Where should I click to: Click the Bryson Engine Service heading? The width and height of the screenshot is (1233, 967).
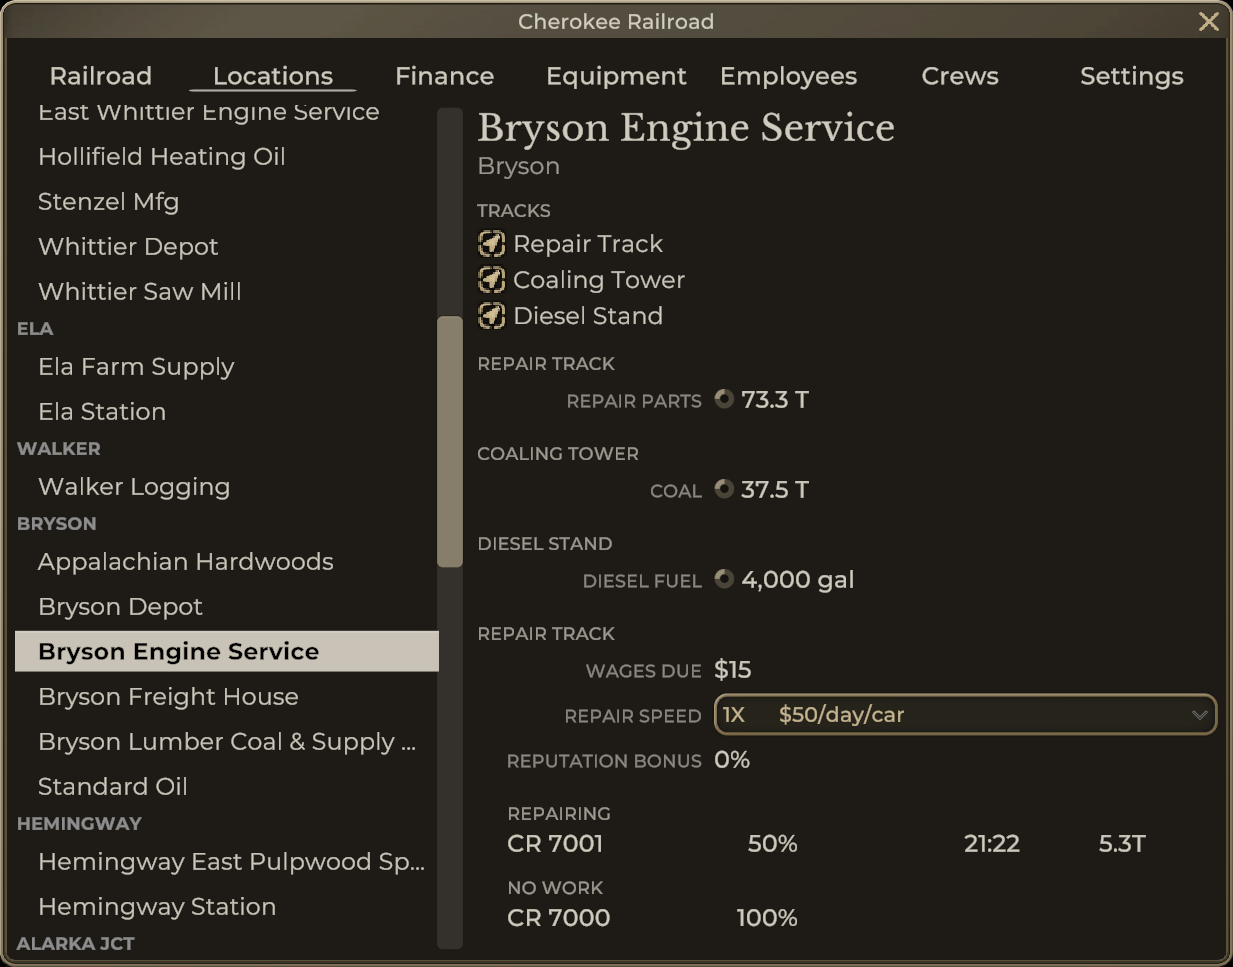pyautogui.click(x=686, y=128)
